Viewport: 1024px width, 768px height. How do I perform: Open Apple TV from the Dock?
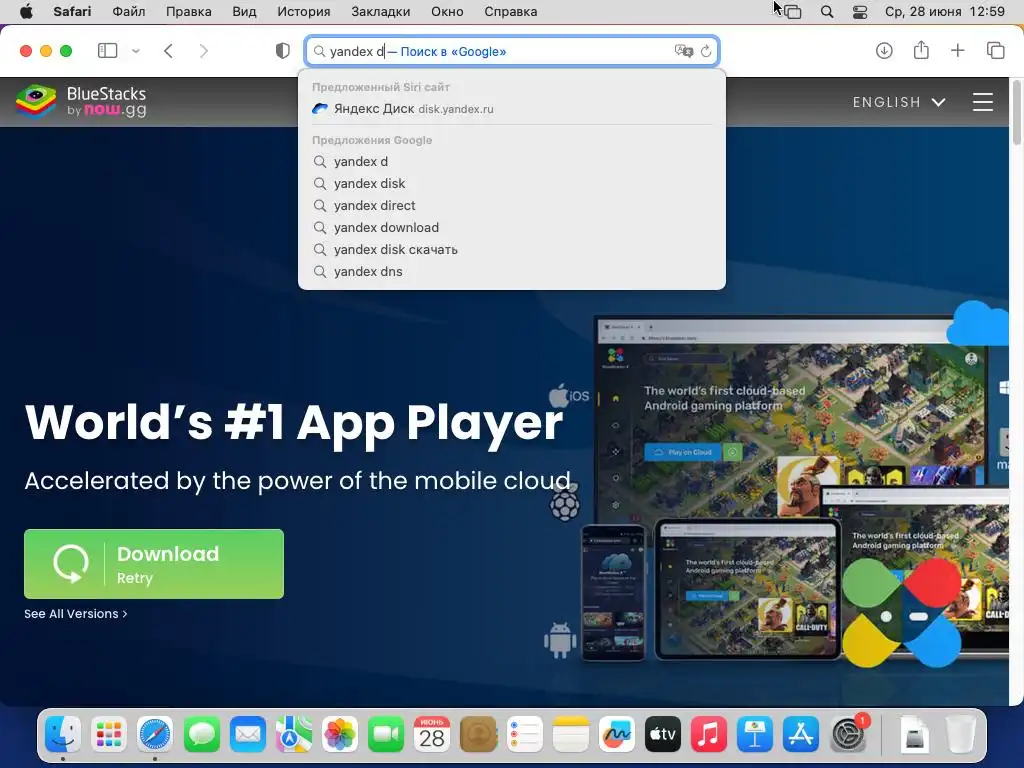click(663, 735)
